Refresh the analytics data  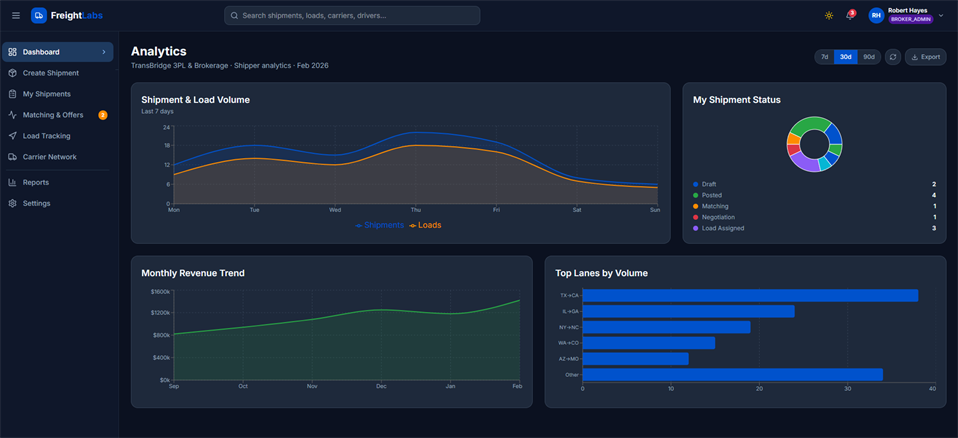tap(893, 57)
